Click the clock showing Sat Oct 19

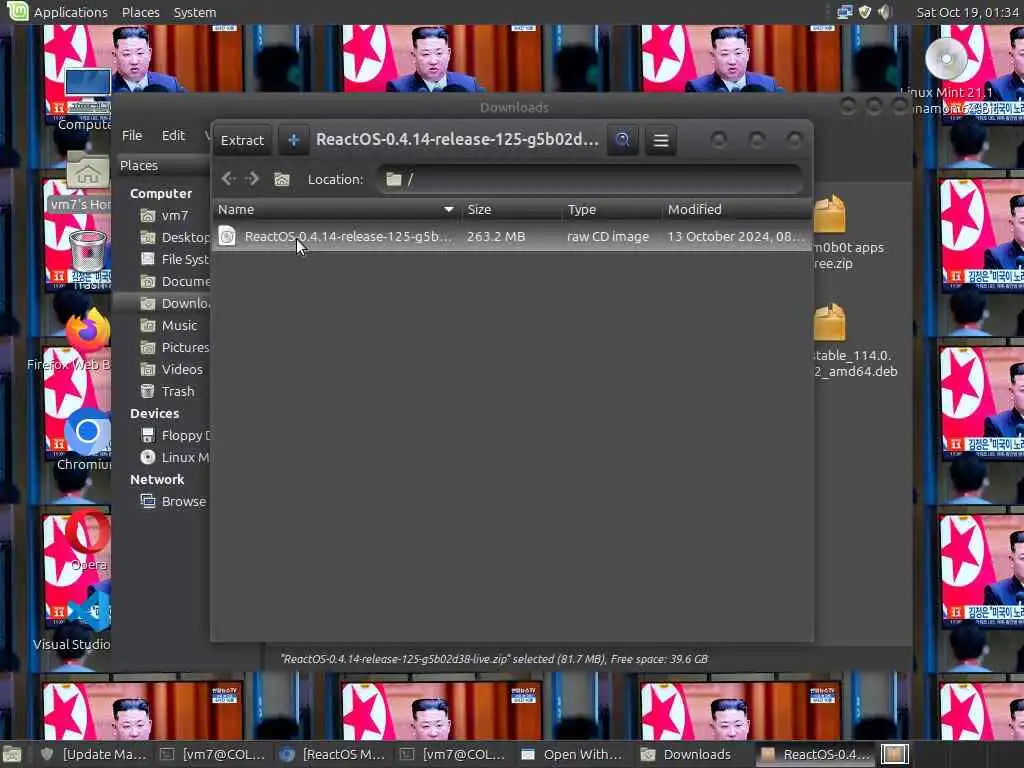pos(967,12)
